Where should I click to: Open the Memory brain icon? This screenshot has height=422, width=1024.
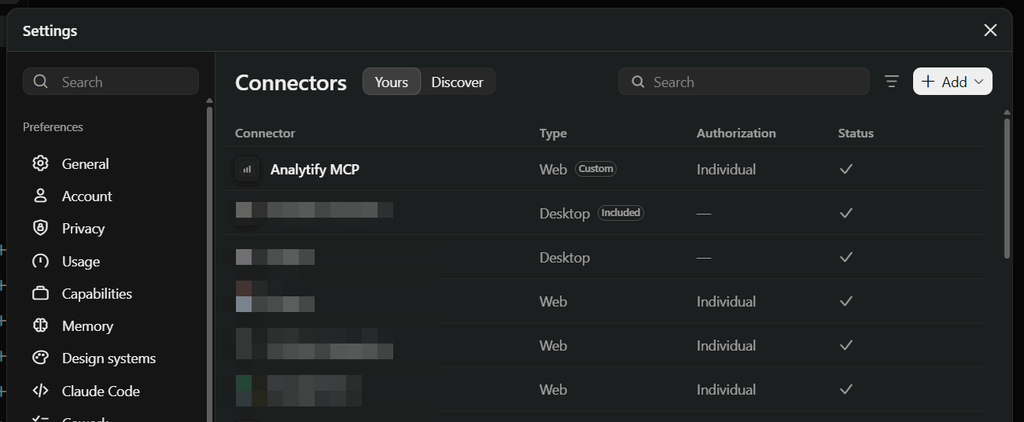point(40,325)
